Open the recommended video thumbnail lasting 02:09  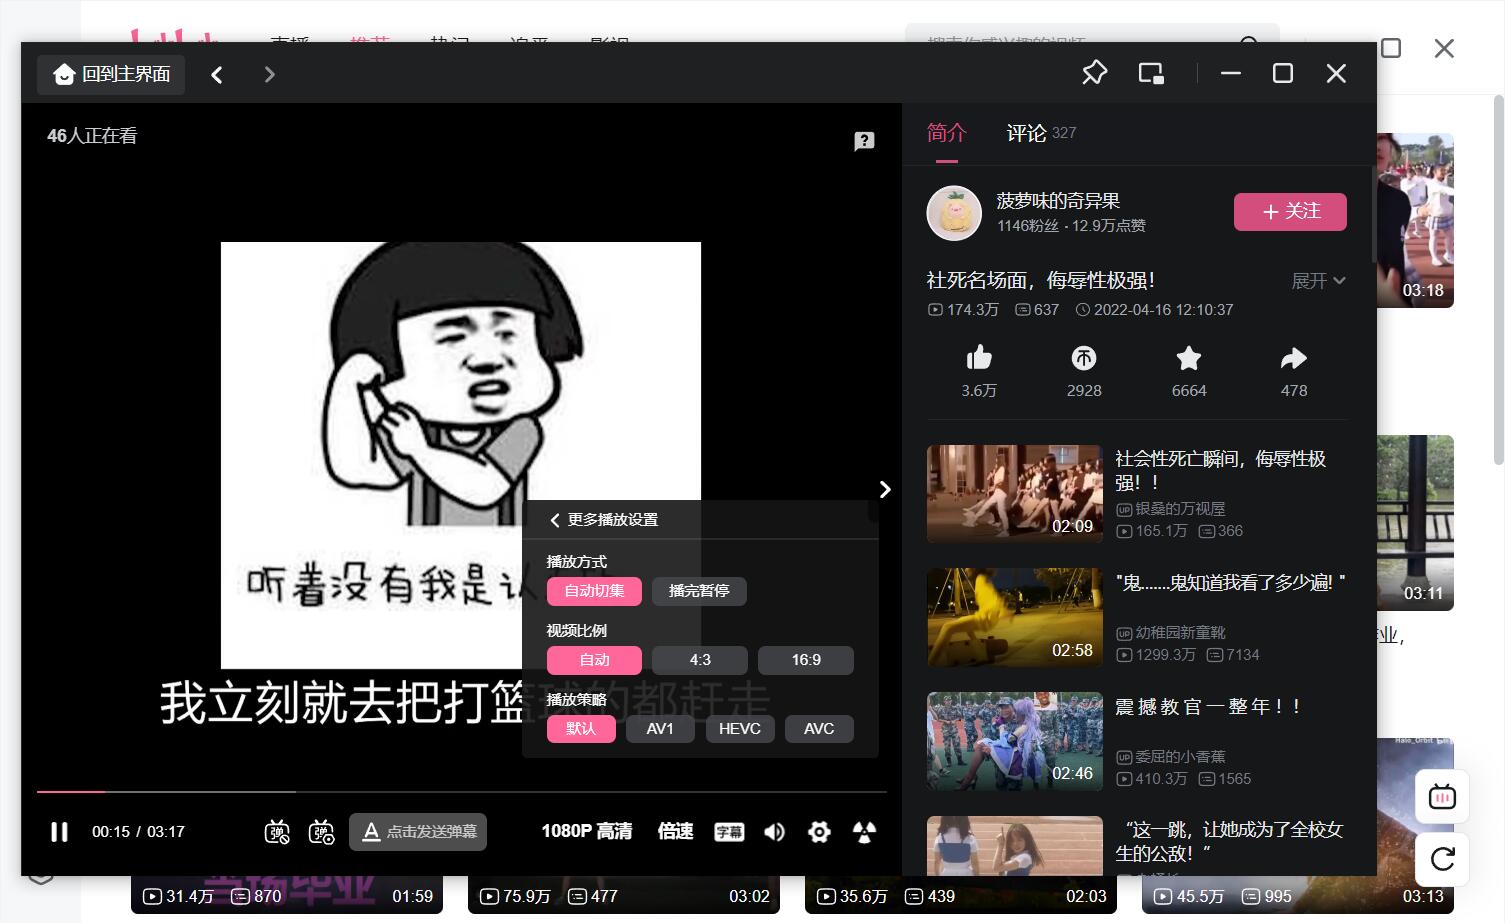(x=1015, y=494)
